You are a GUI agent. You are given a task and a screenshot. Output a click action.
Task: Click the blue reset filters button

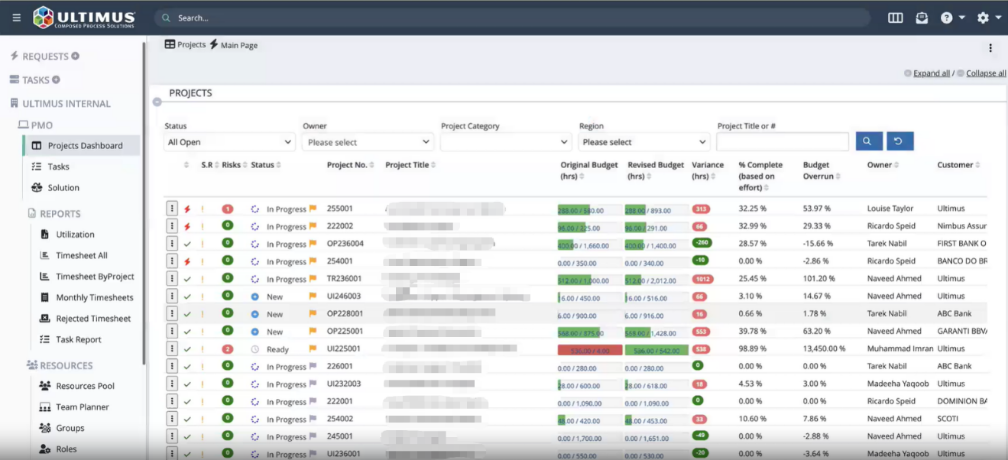click(900, 141)
